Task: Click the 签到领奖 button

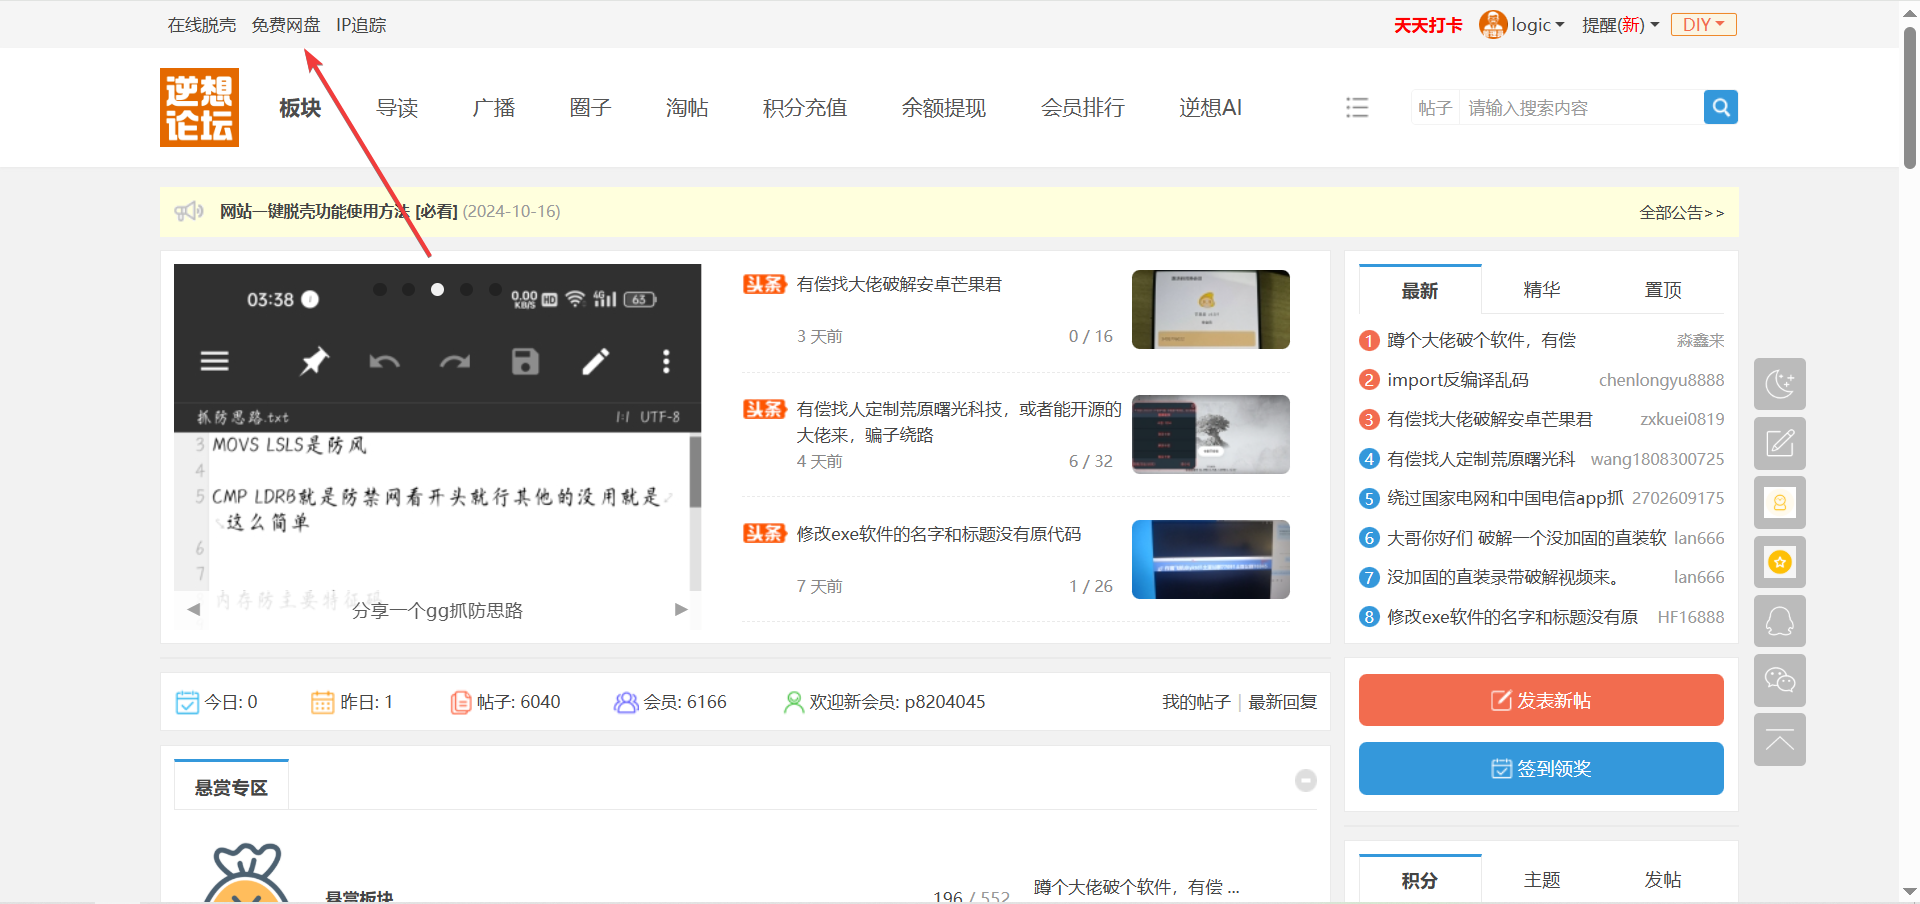Action: [1541, 768]
